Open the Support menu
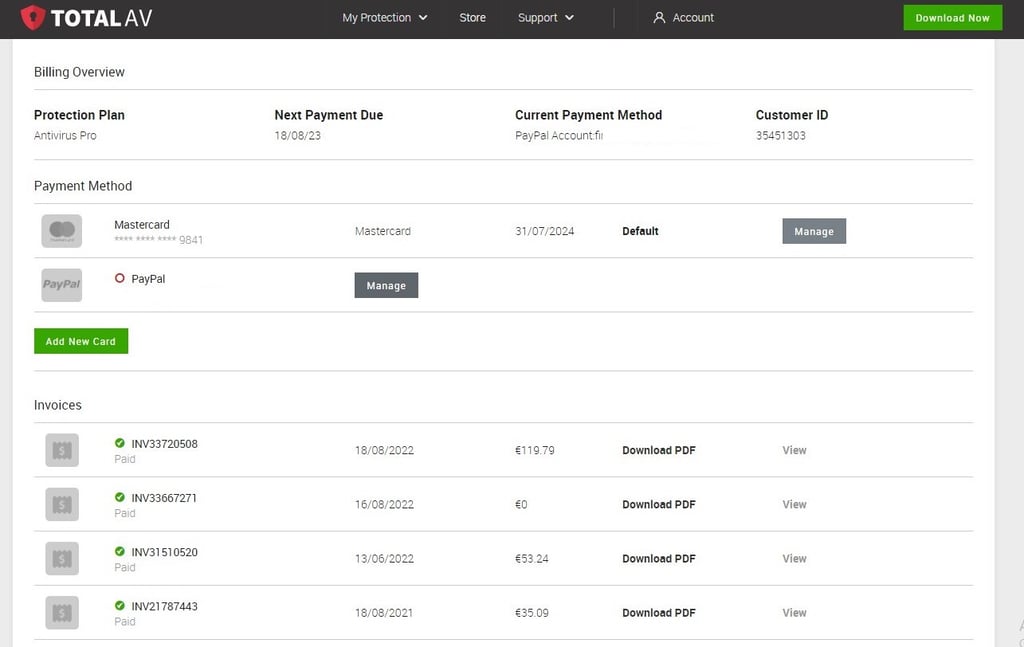 point(545,18)
